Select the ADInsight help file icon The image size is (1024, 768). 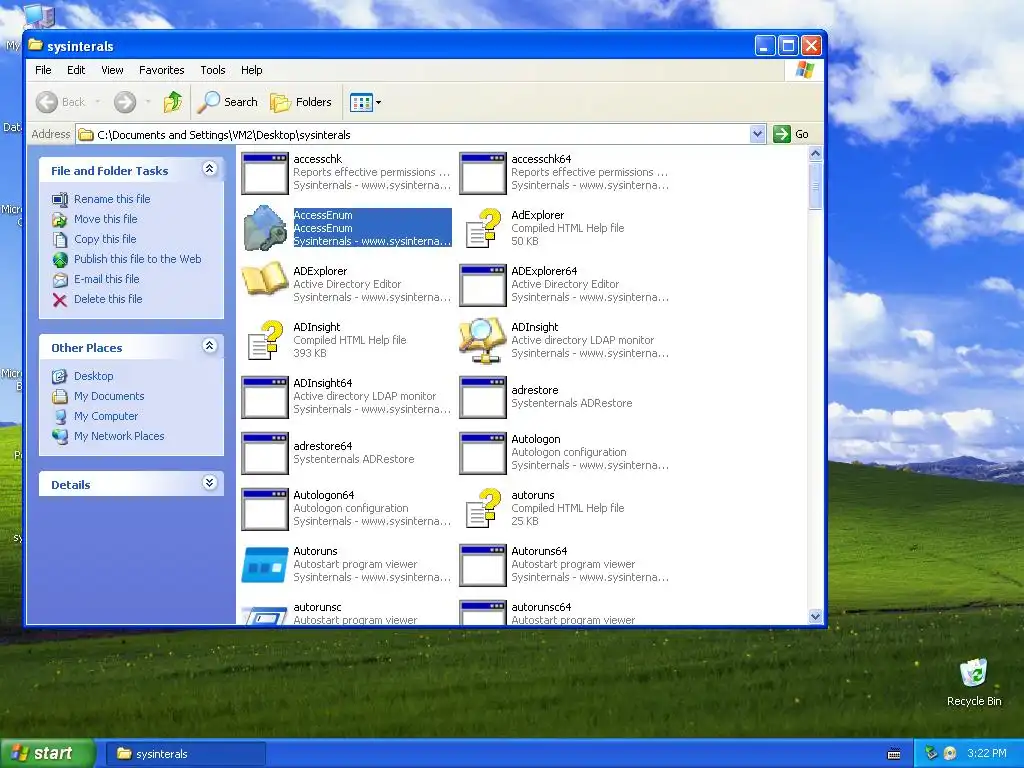point(264,340)
